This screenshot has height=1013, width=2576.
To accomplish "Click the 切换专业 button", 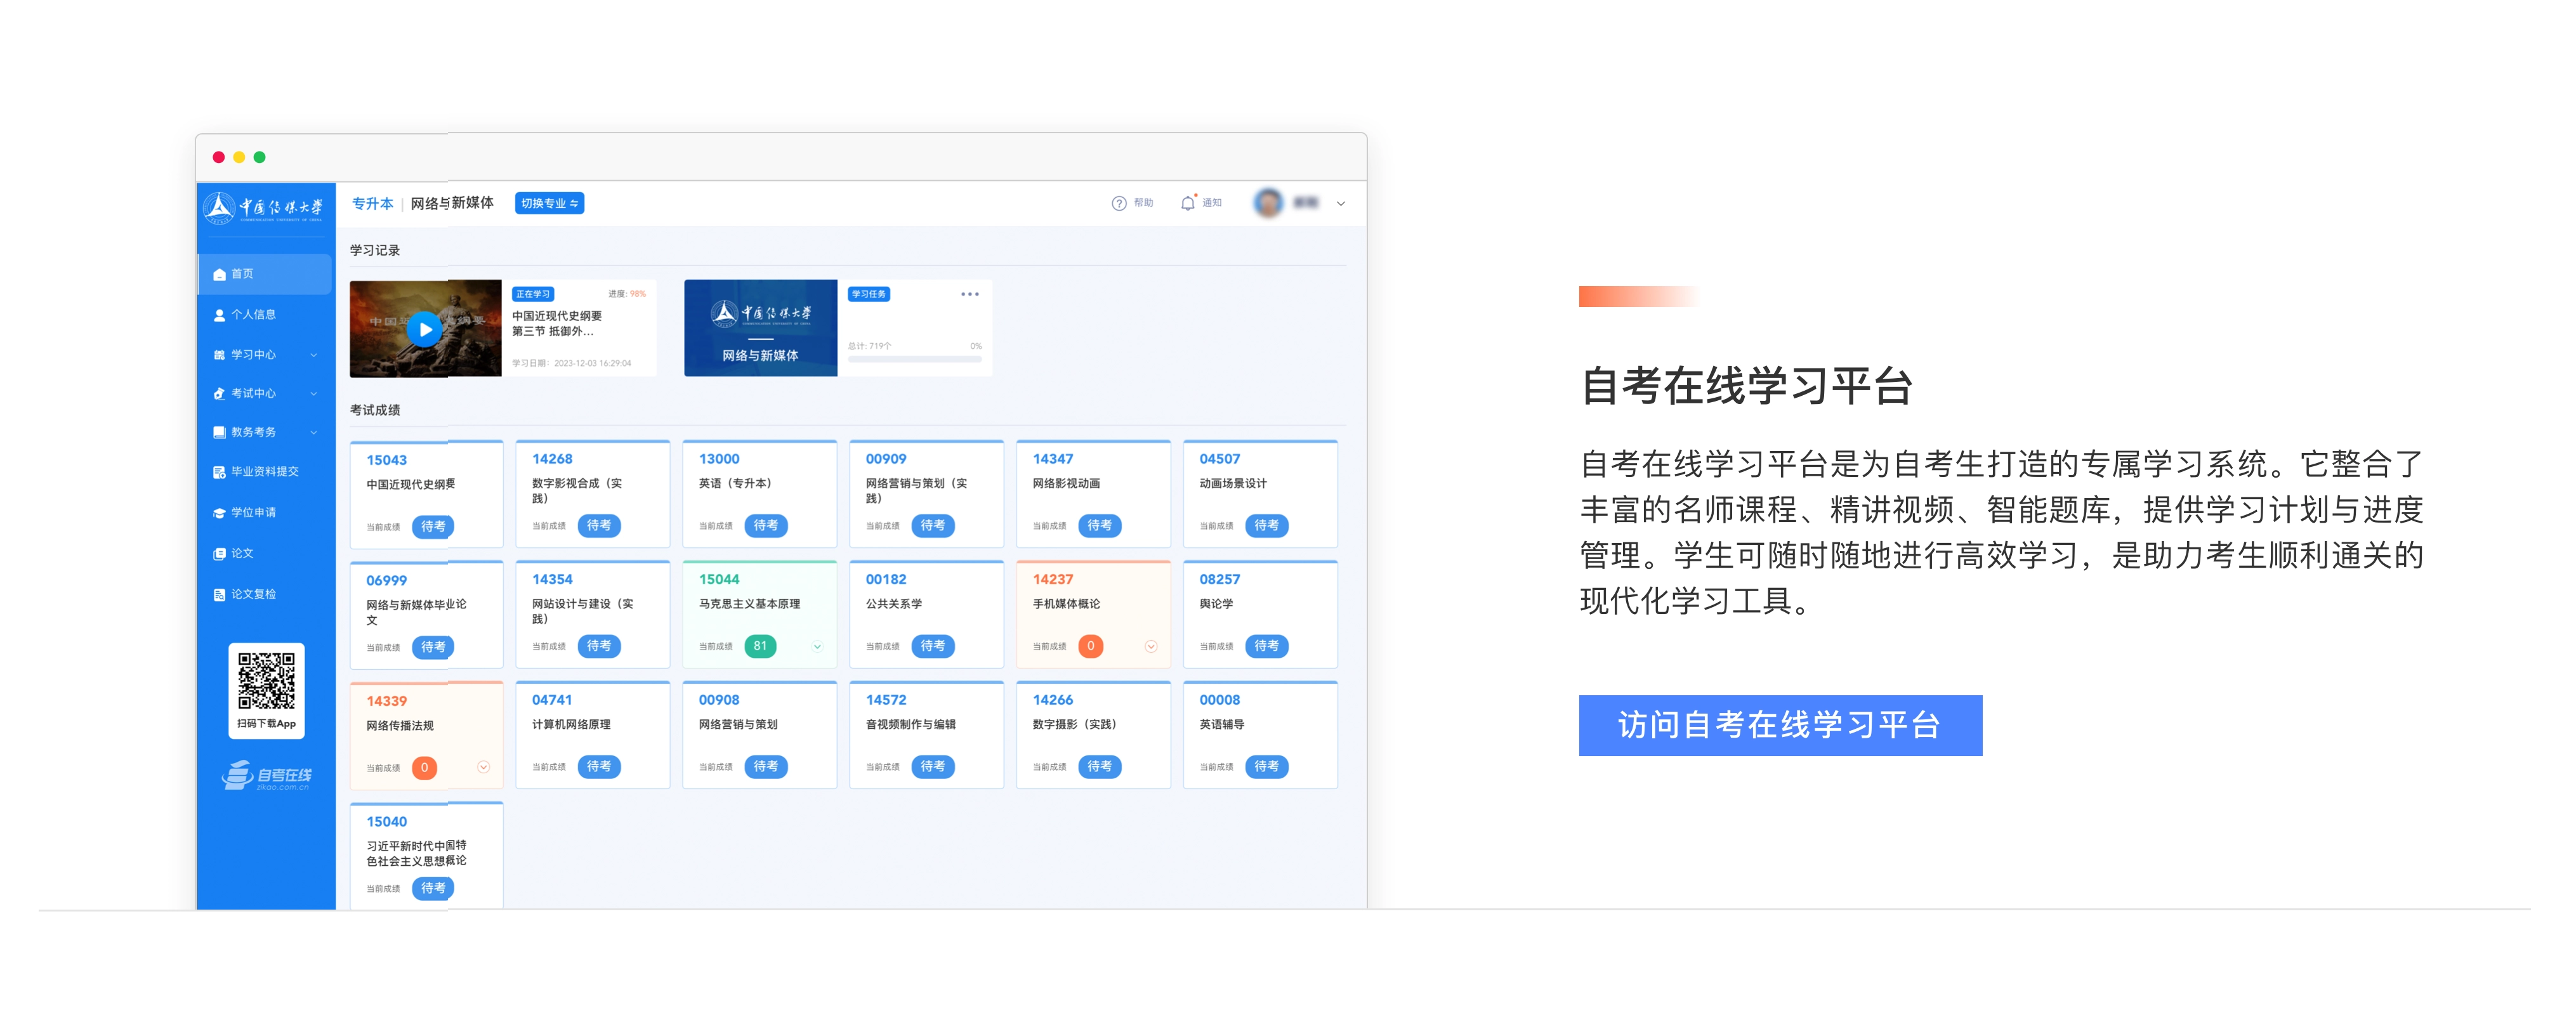I will [x=549, y=203].
